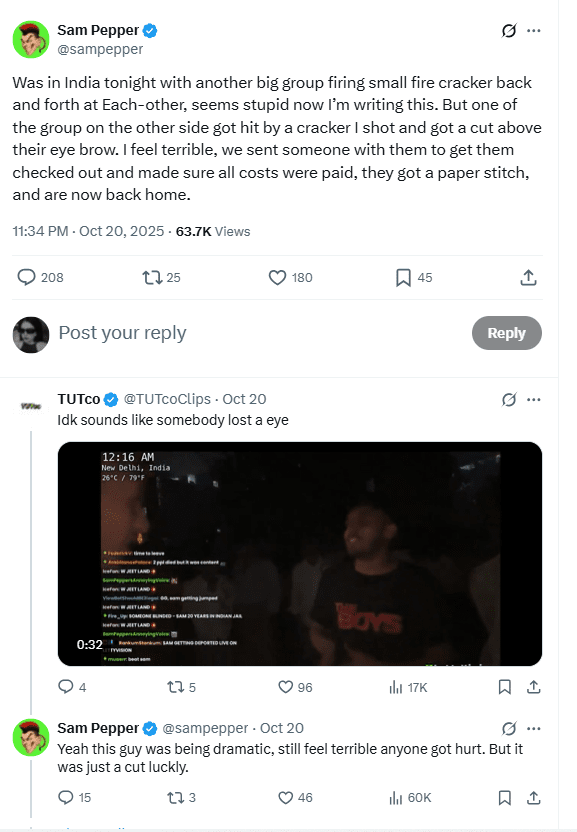
Task: Open Grok actions on Sam Pepper's tweet
Action: pos(510,31)
